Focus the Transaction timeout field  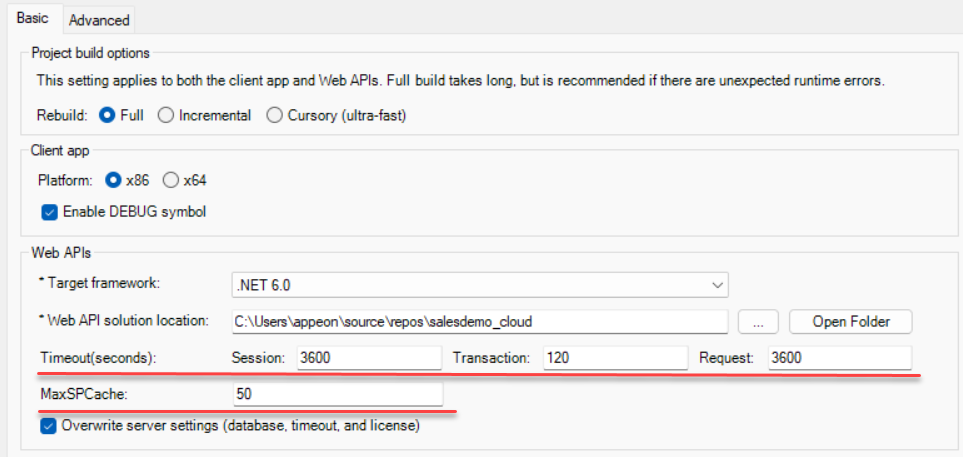pos(615,358)
